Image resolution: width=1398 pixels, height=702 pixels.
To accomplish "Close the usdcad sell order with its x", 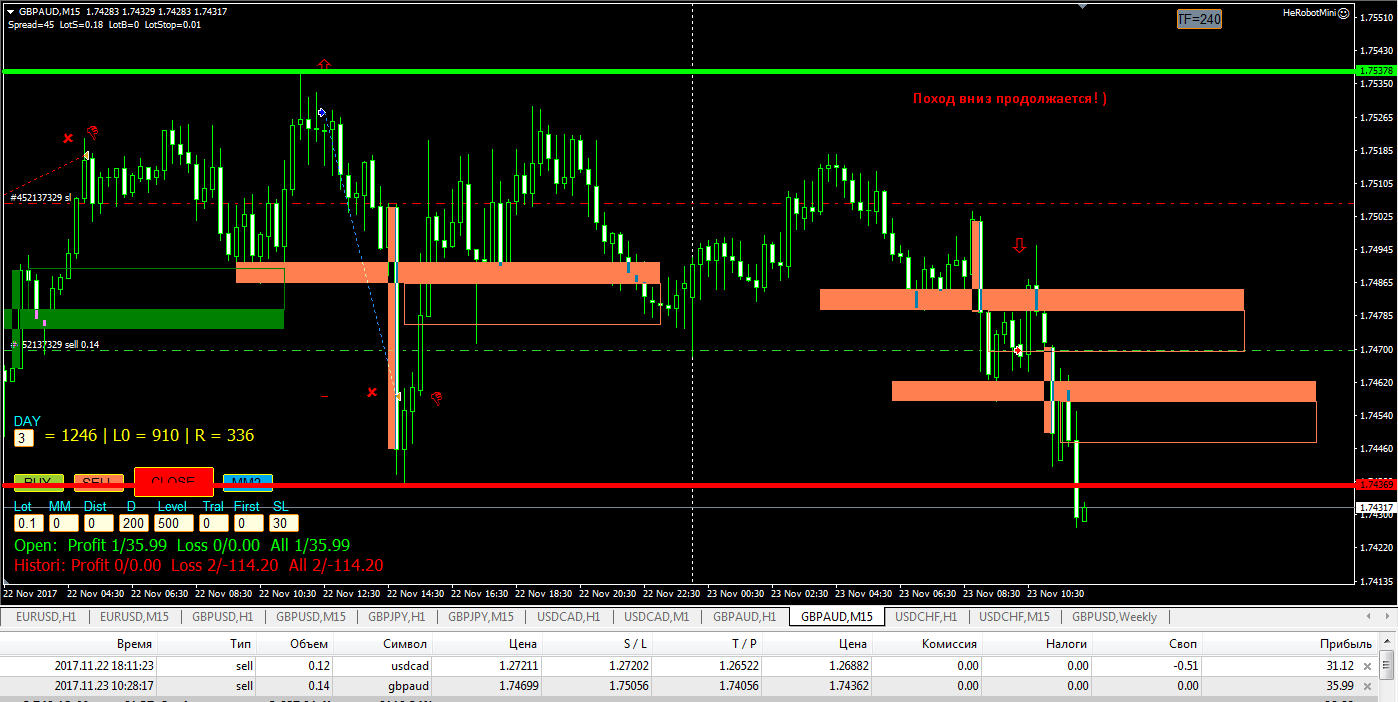I will [1367, 666].
